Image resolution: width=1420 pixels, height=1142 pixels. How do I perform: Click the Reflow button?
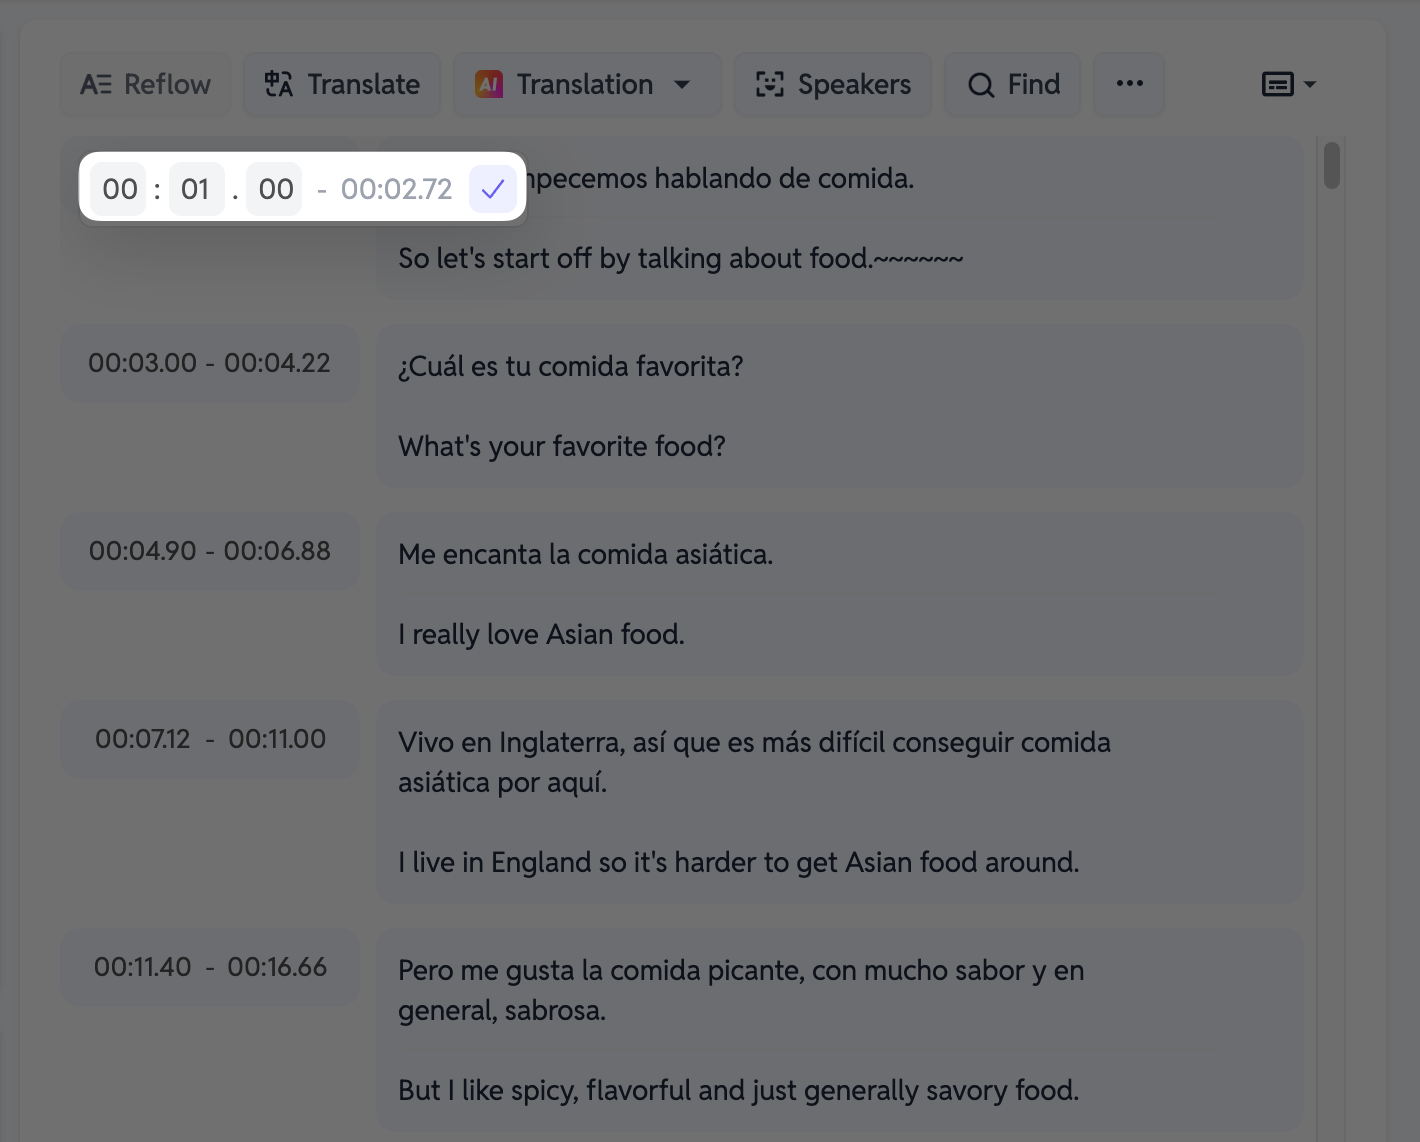coord(146,85)
